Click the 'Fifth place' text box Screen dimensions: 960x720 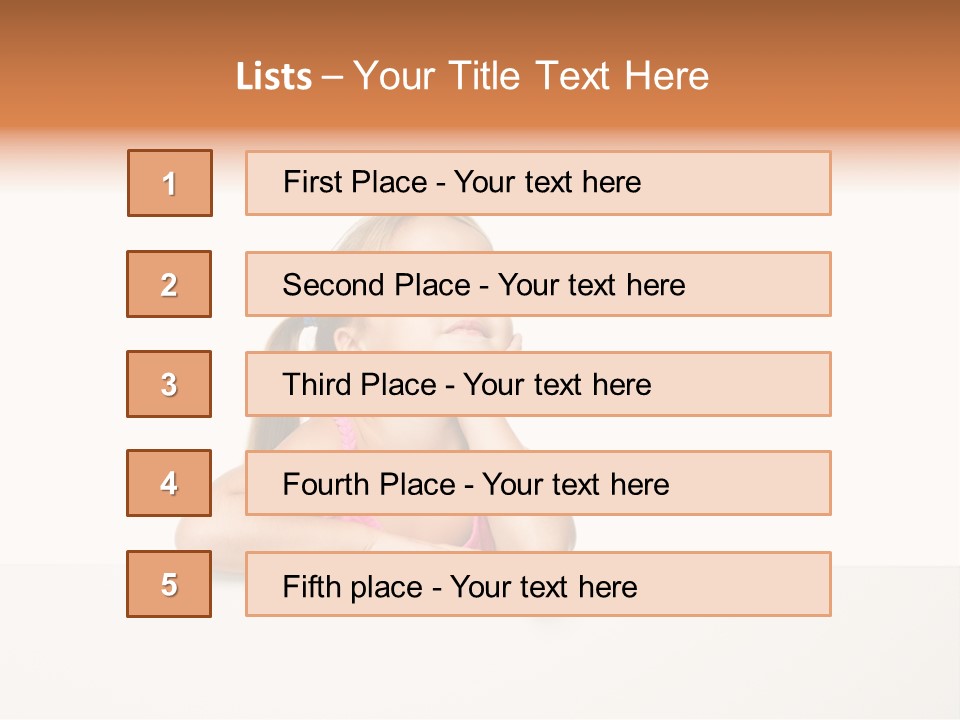click(538, 584)
